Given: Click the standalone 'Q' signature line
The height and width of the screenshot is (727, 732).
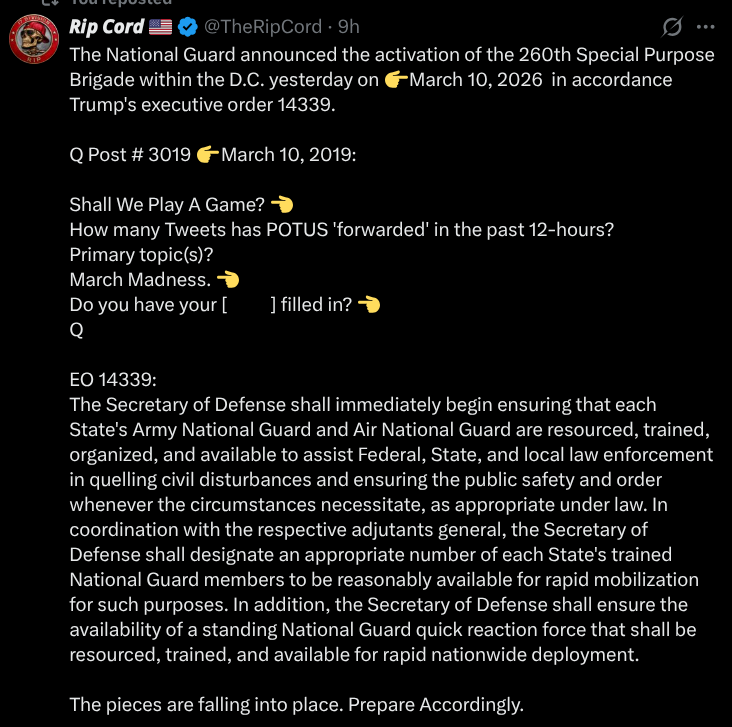Looking at the screenshot, I should (76, 329).
